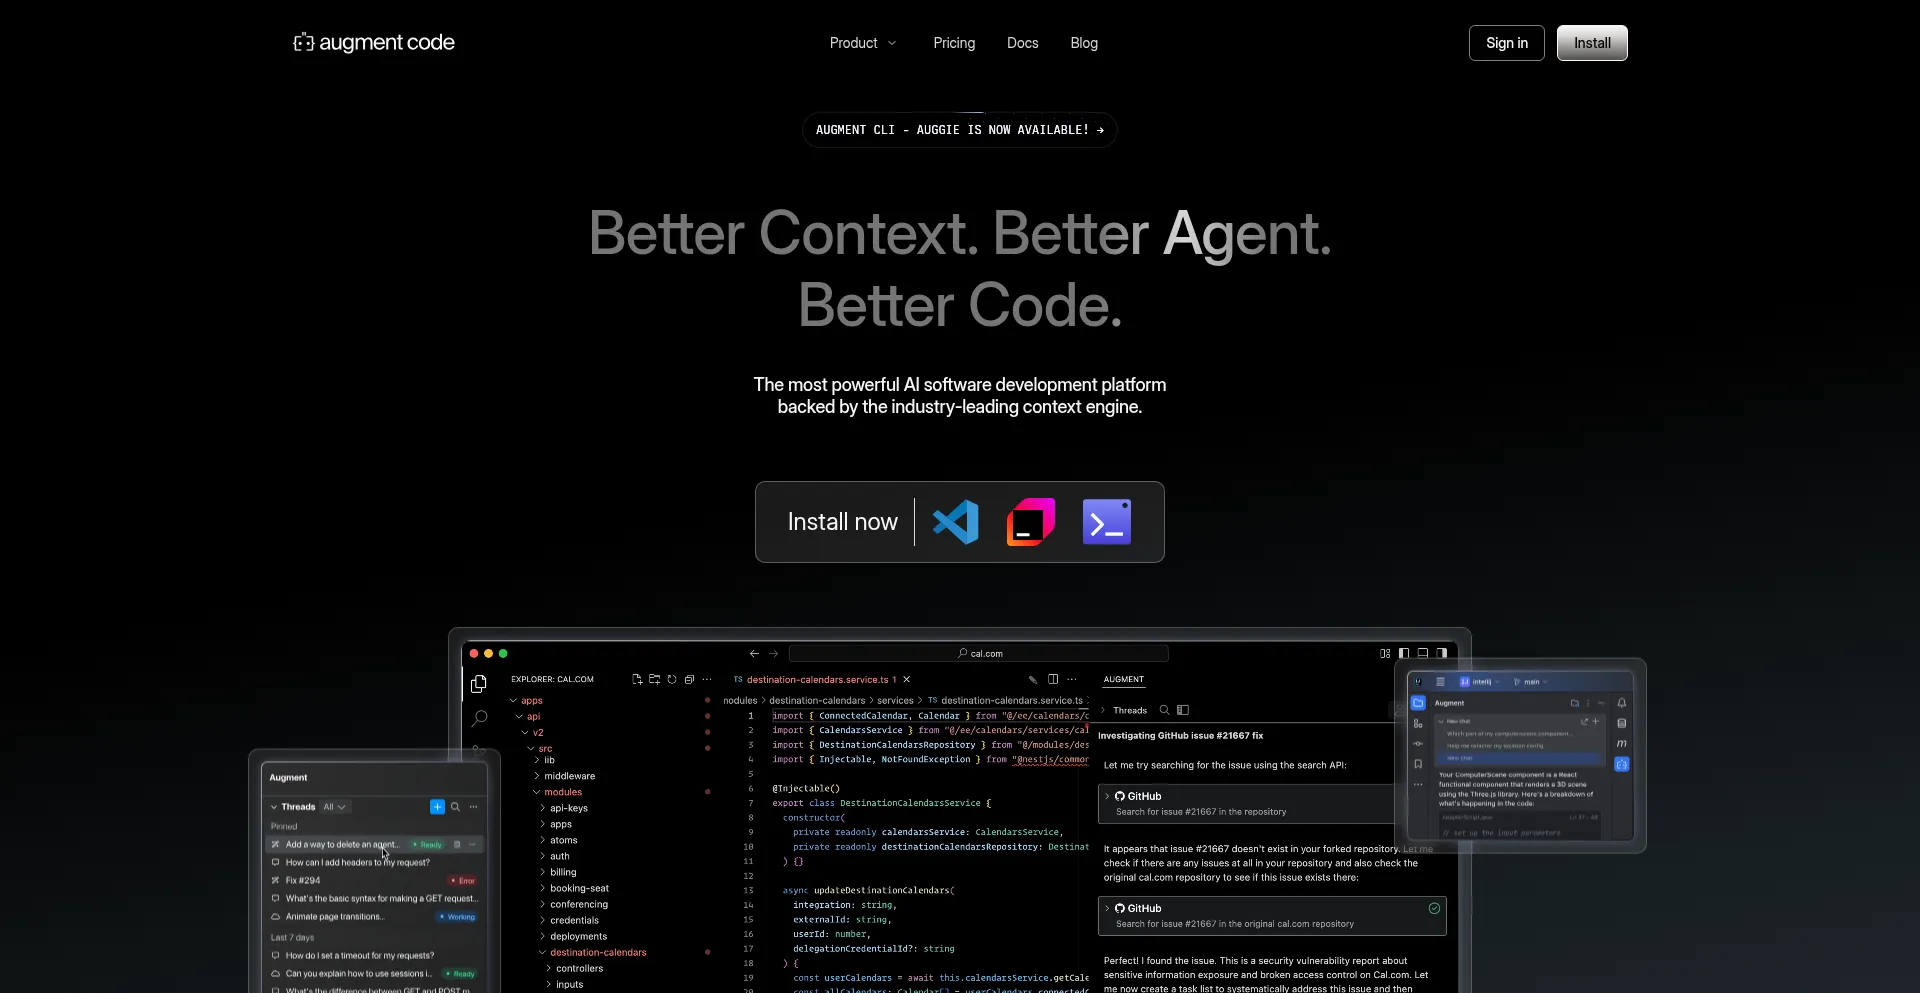Toggle the primary sidebar layout icon
This screenshot has width=1920, height=993.
[x=1404, y=653]
